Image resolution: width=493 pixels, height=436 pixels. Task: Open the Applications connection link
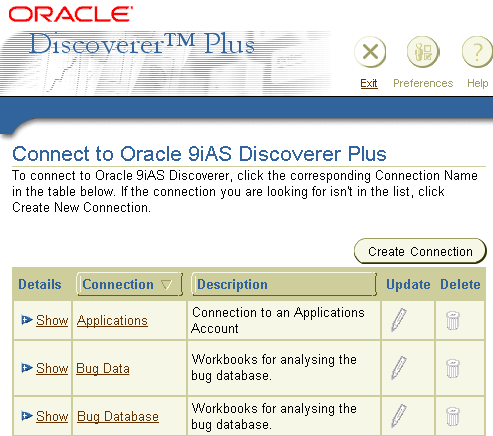click(112, 321)
